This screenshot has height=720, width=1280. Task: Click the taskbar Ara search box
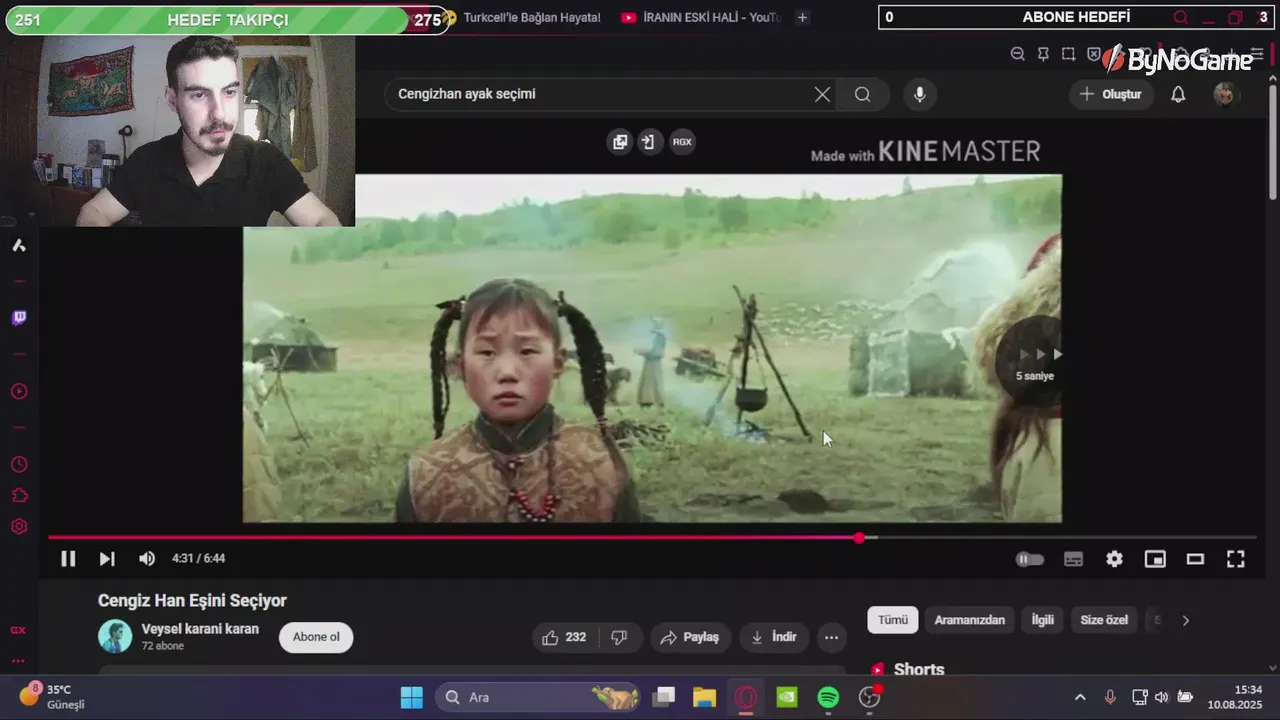[537, 697]
